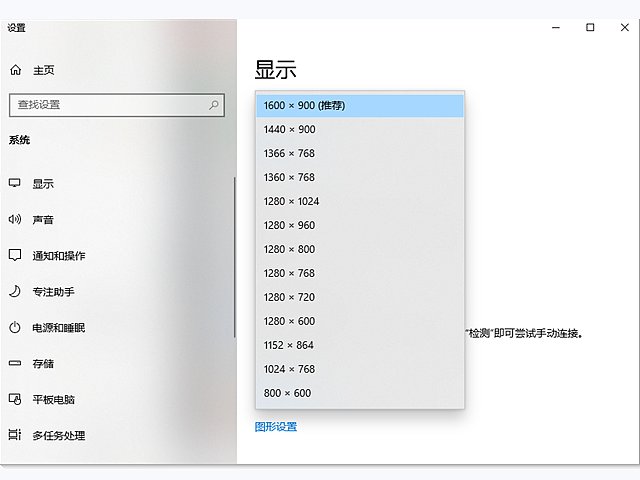Click the search magnifier in 查找设置 box
640x480 pixels.
214,105
